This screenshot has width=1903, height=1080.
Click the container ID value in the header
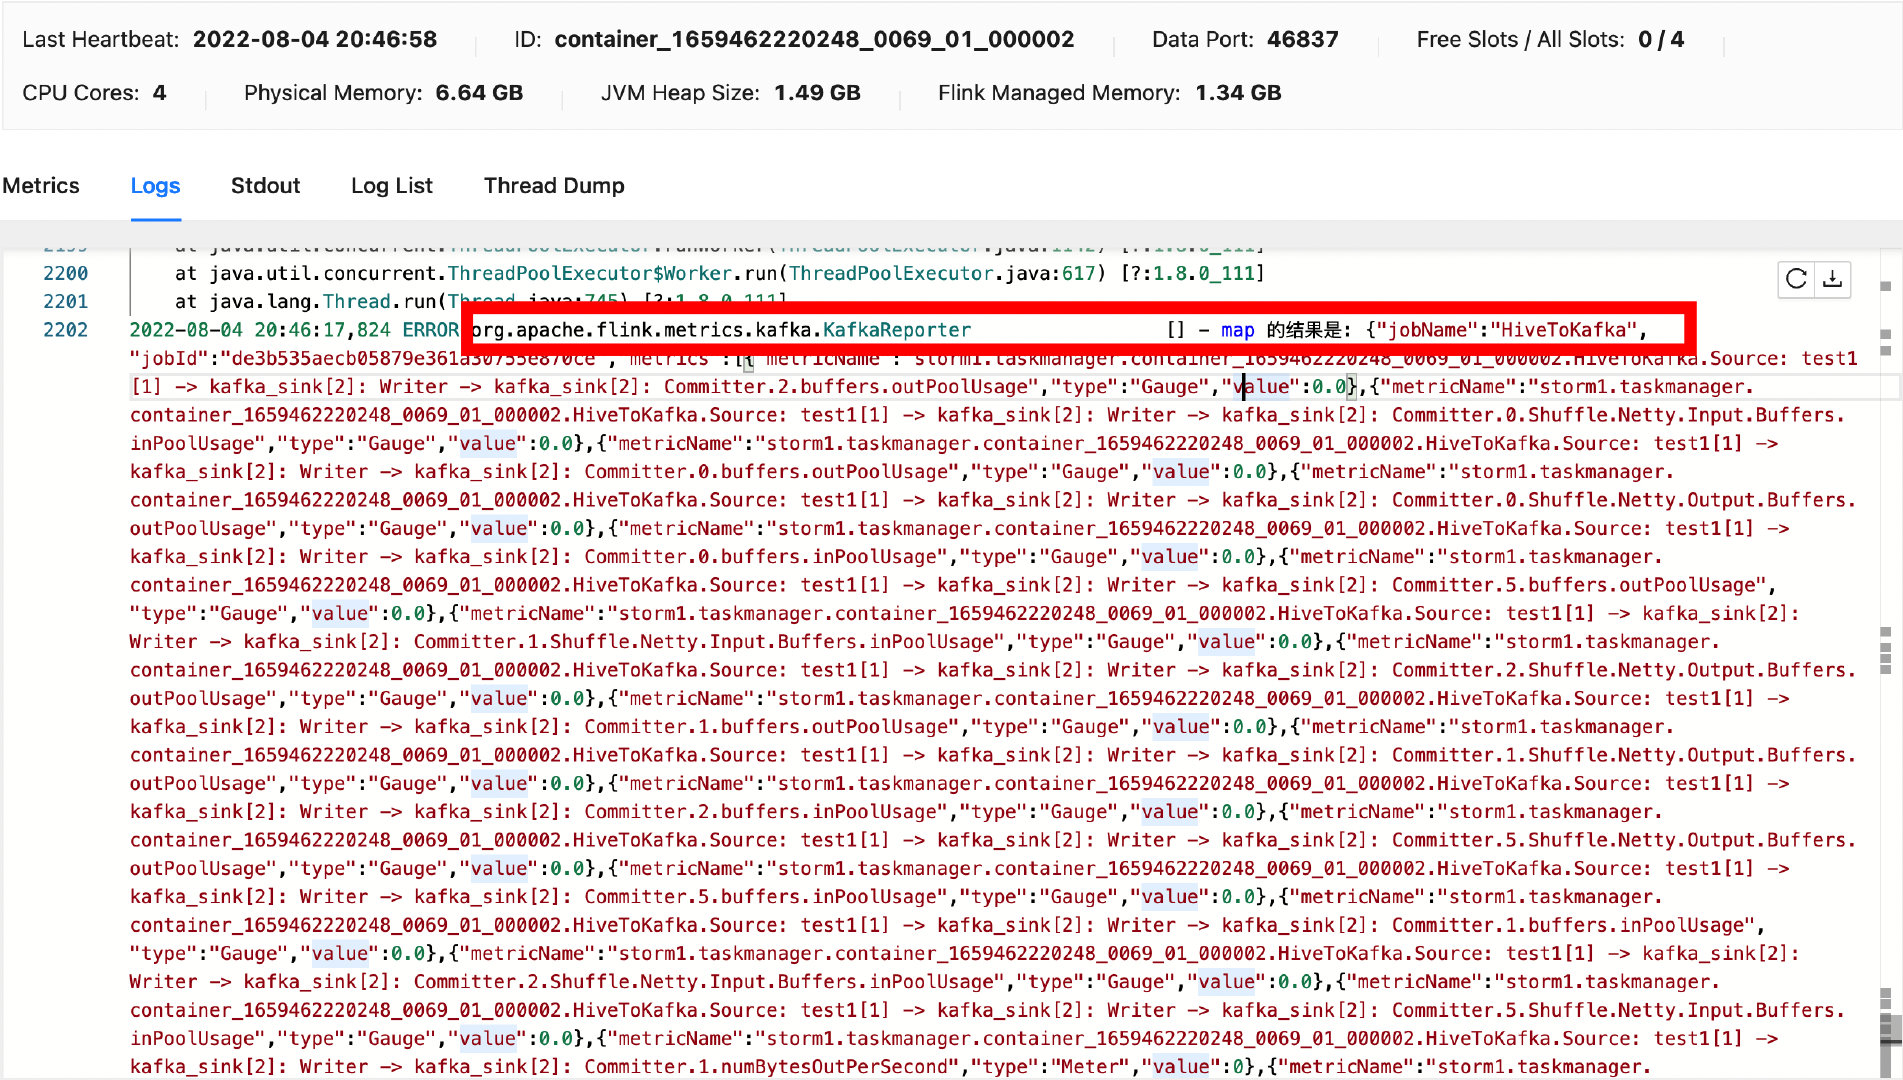816,39
